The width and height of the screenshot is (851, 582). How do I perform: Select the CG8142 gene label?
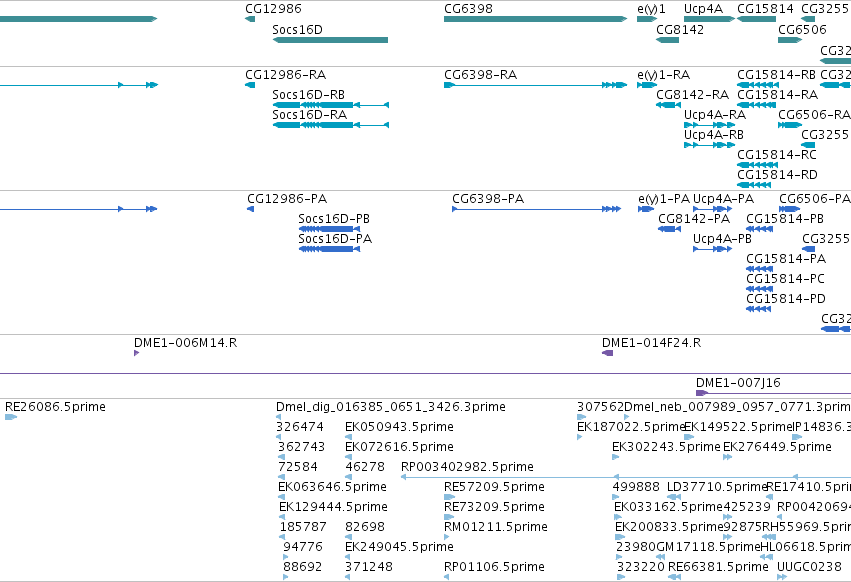(x=679, y=29)
